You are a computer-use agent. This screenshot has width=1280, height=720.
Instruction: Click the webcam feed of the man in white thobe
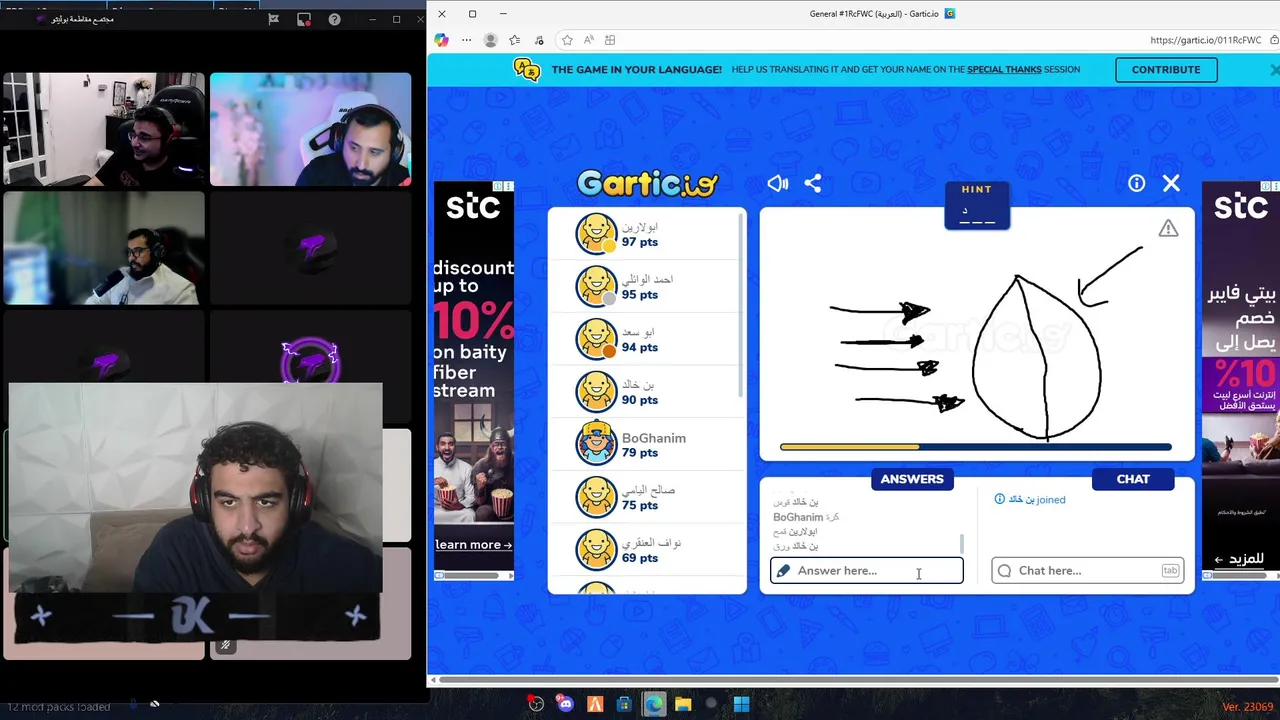(103, 248)
